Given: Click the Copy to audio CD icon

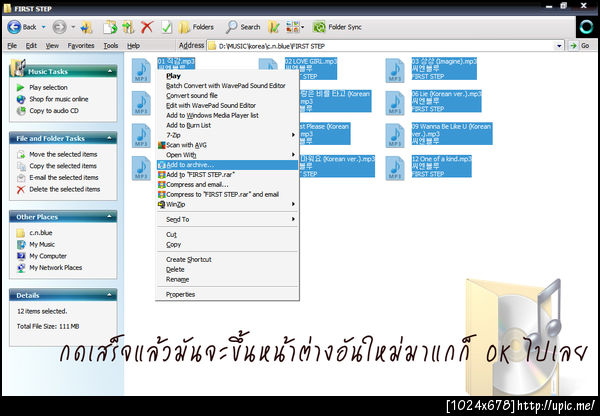Looking at the screenshot, I should click(21, 111).
